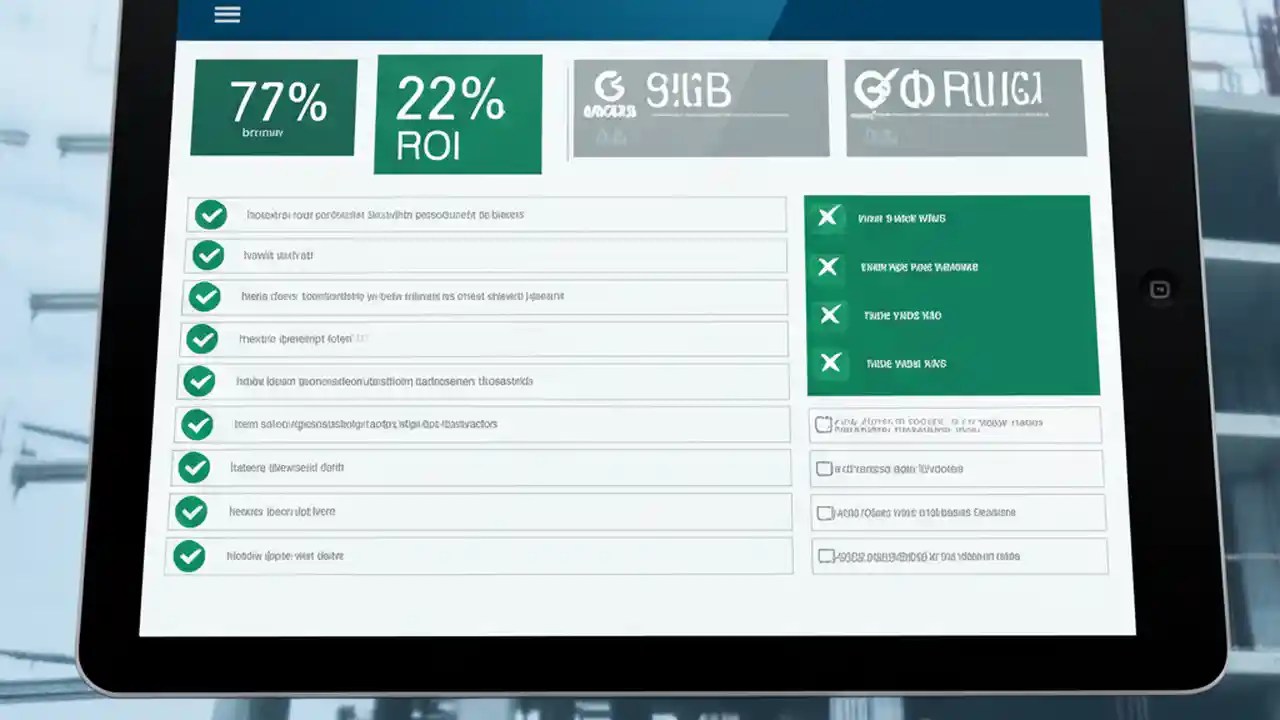The image size is (1280, 720).
Task: Click the X icon on the second green panel row
Action: (829, 266)
